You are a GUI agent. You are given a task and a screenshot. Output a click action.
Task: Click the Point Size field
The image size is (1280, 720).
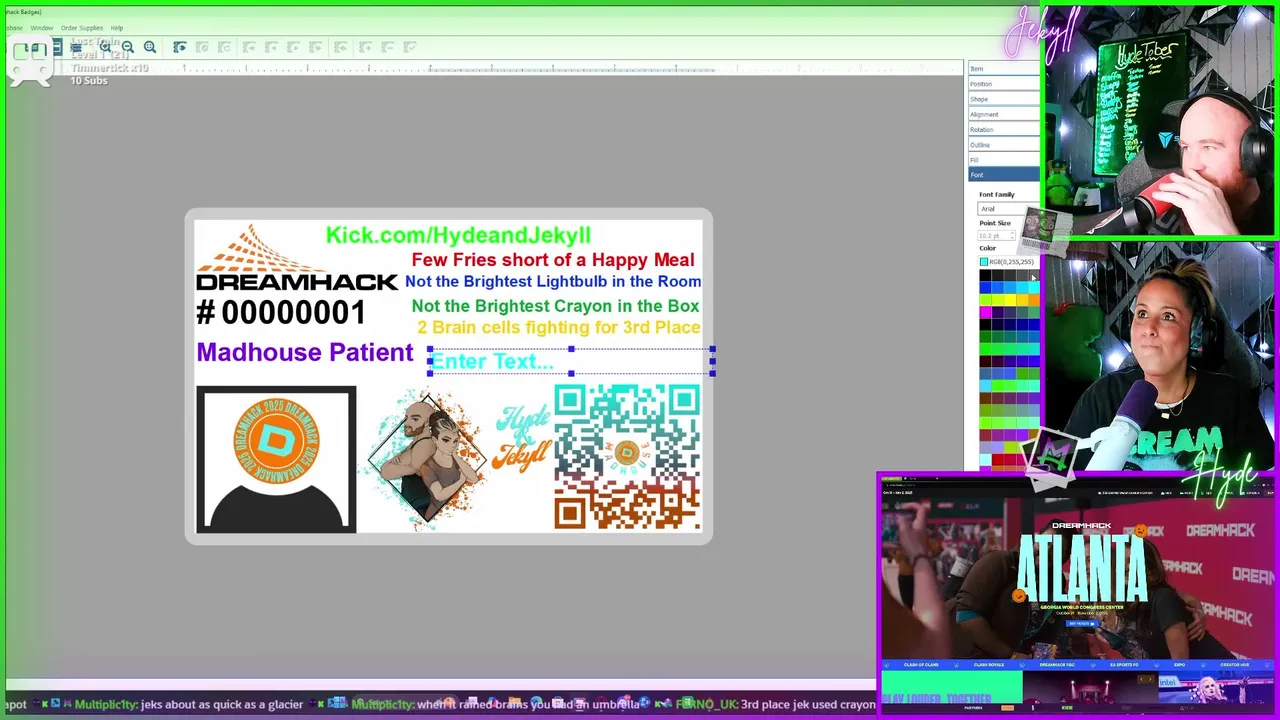click(x=997, y=236)
